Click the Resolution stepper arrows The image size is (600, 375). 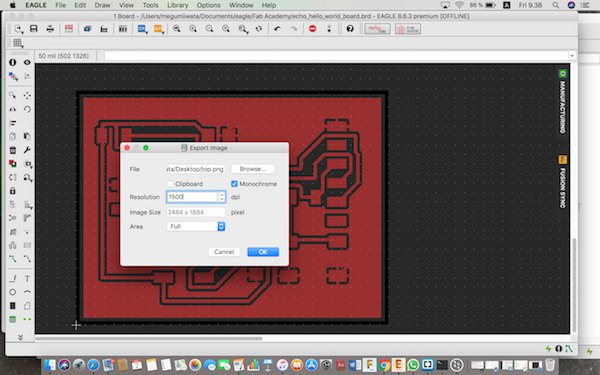222,197
